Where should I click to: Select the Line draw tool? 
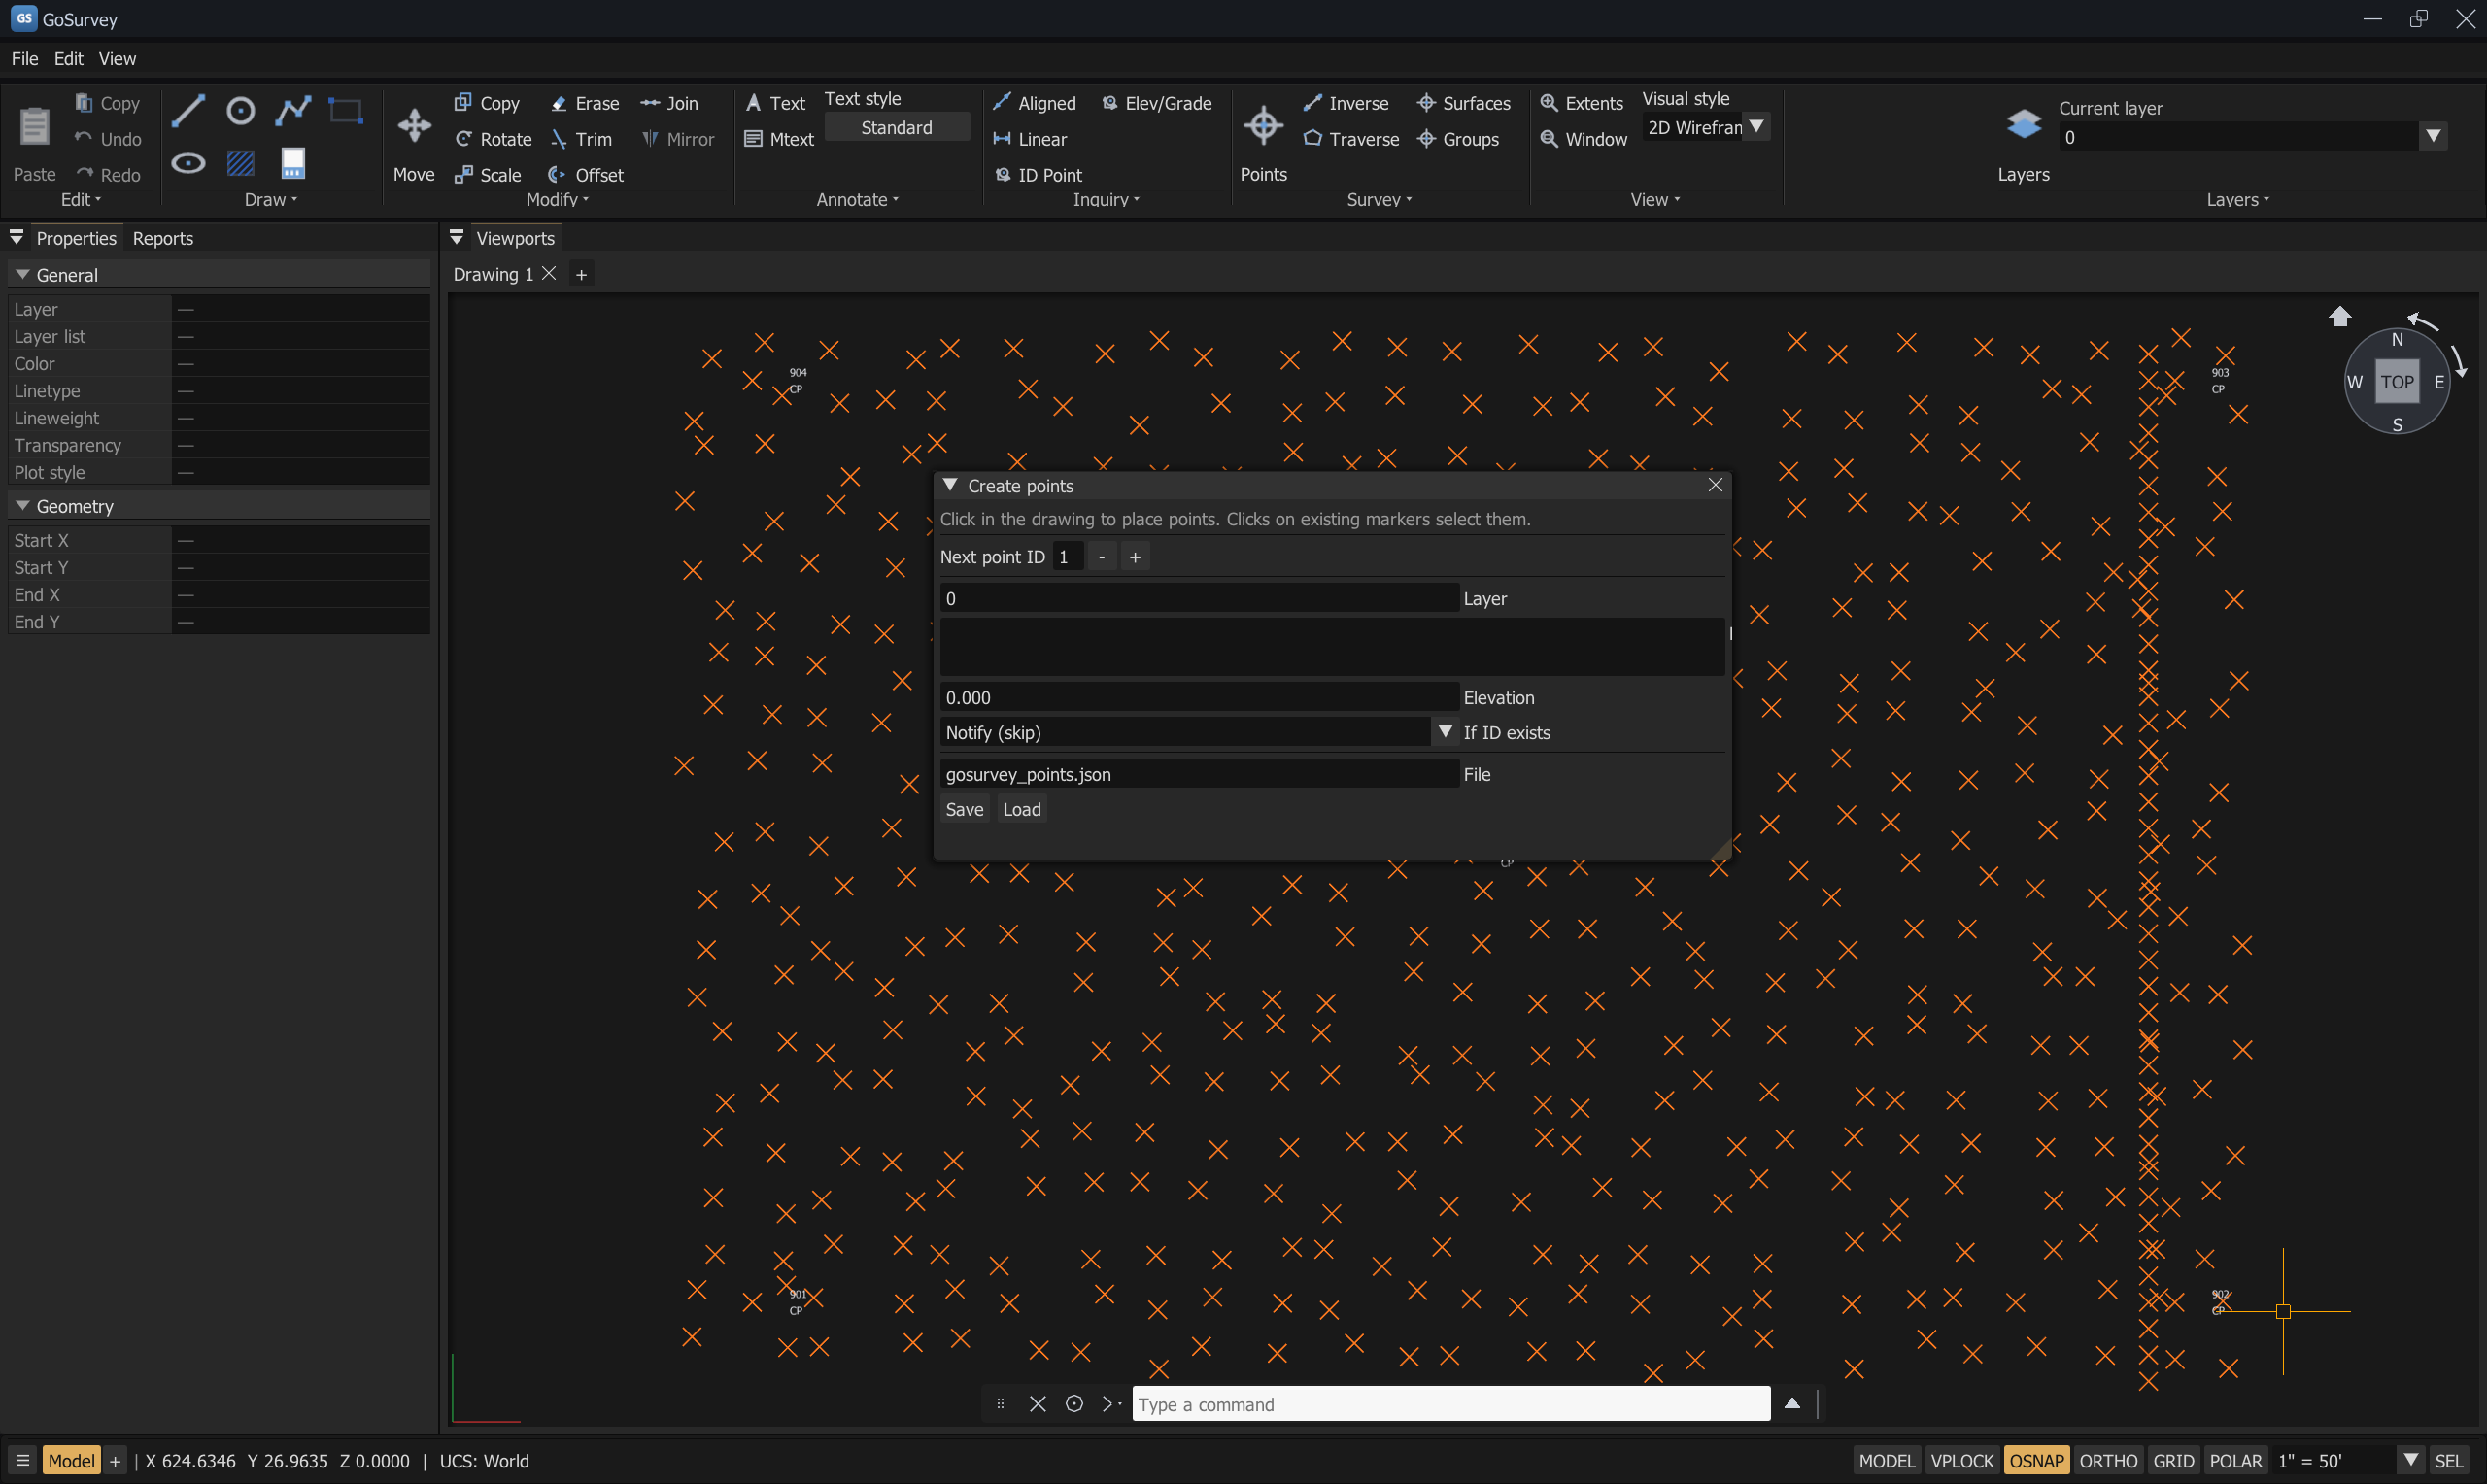[x=188, y=110]
